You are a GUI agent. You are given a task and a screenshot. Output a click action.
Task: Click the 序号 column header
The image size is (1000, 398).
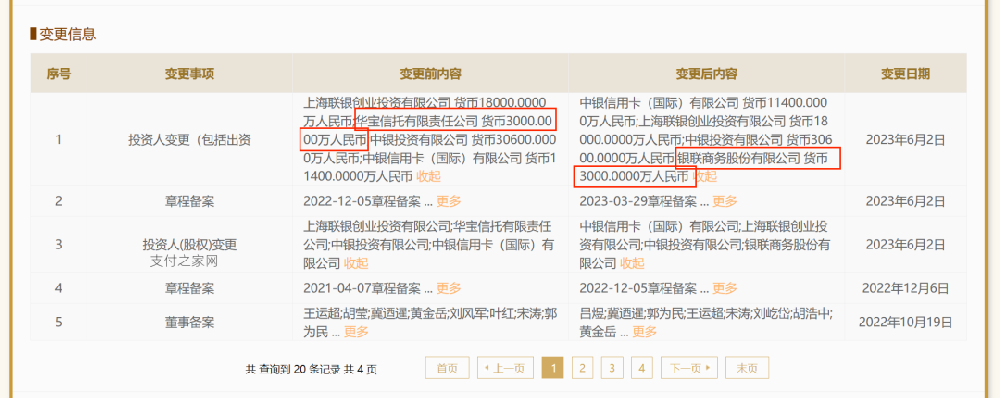coord(59,74)
